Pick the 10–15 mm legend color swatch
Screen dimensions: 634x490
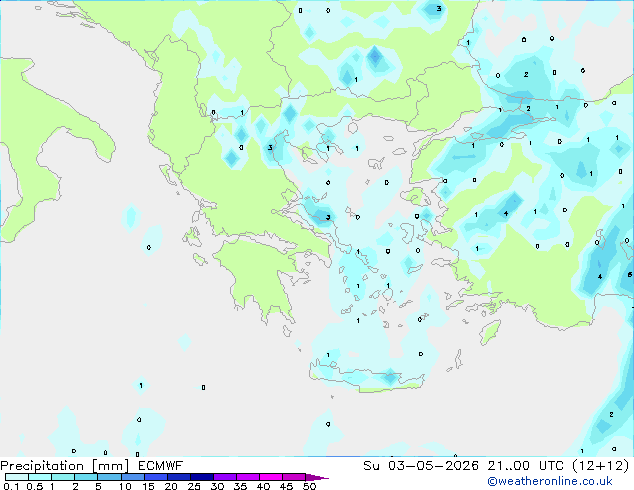point(132,477)
